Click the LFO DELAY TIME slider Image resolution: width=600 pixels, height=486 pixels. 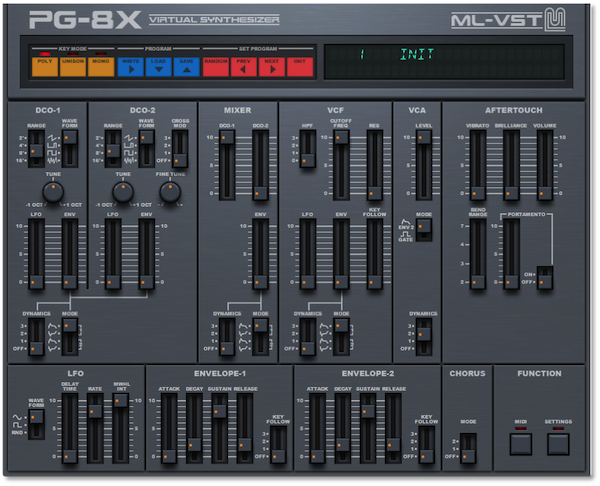point(70,429)
